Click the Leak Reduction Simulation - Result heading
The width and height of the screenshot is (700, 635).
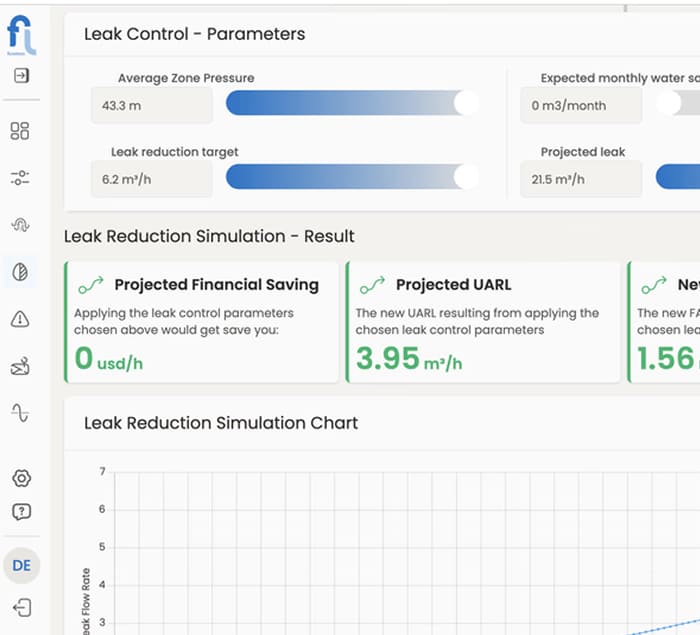[x=209, y=236]
